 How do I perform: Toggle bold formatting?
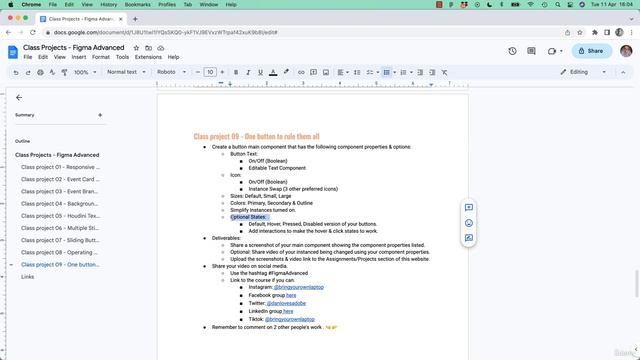tap(236, 72)
